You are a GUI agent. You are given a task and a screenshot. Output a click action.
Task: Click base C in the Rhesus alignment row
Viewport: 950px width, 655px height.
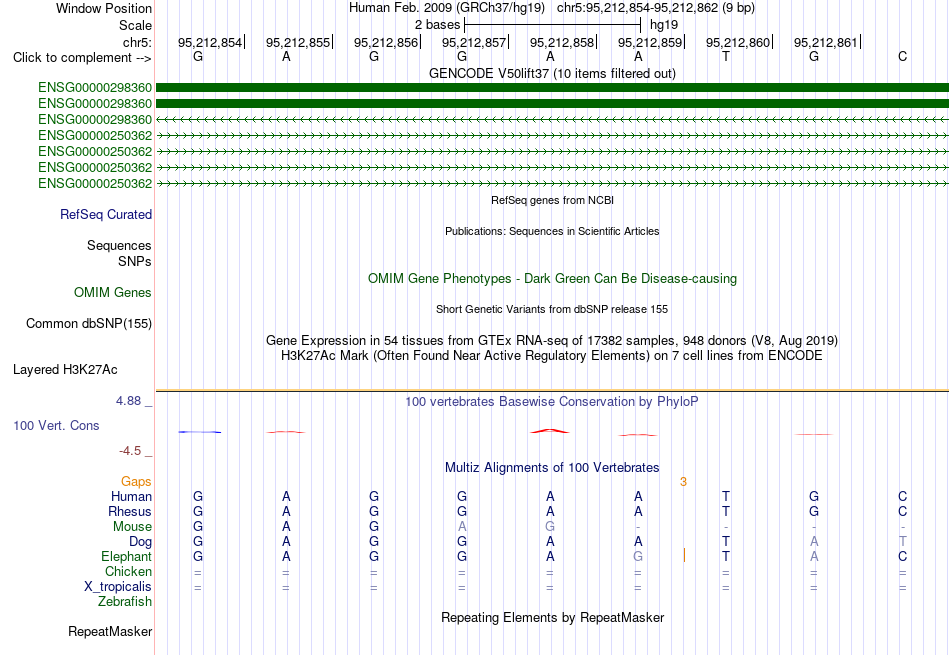[x=902, y=511]
